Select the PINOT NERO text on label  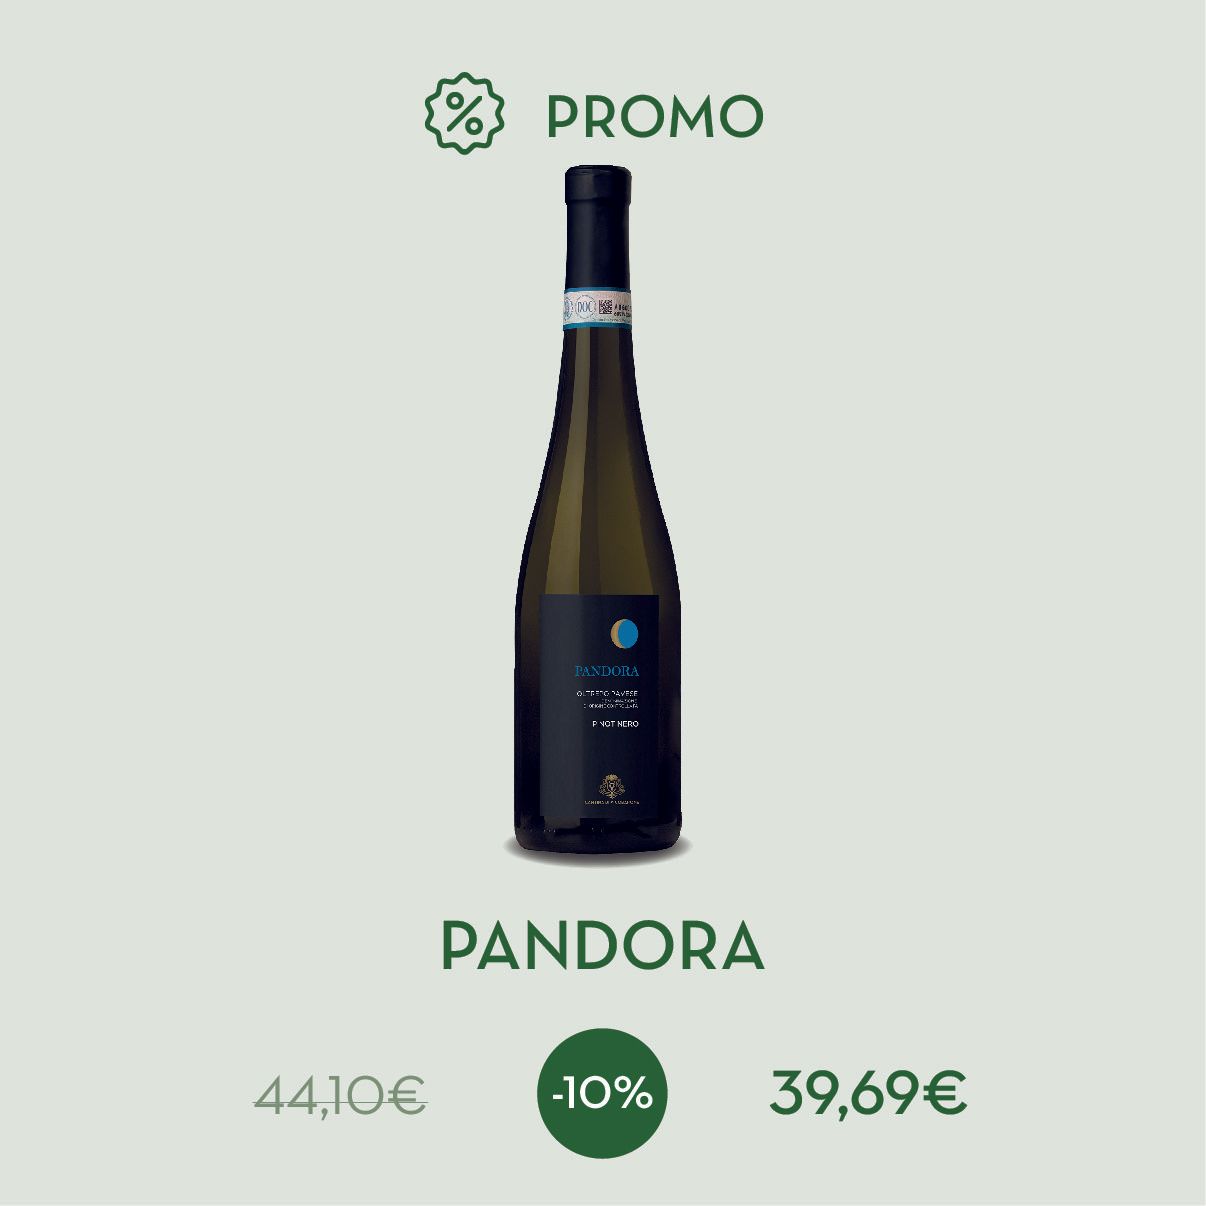(x=615, y=723)
